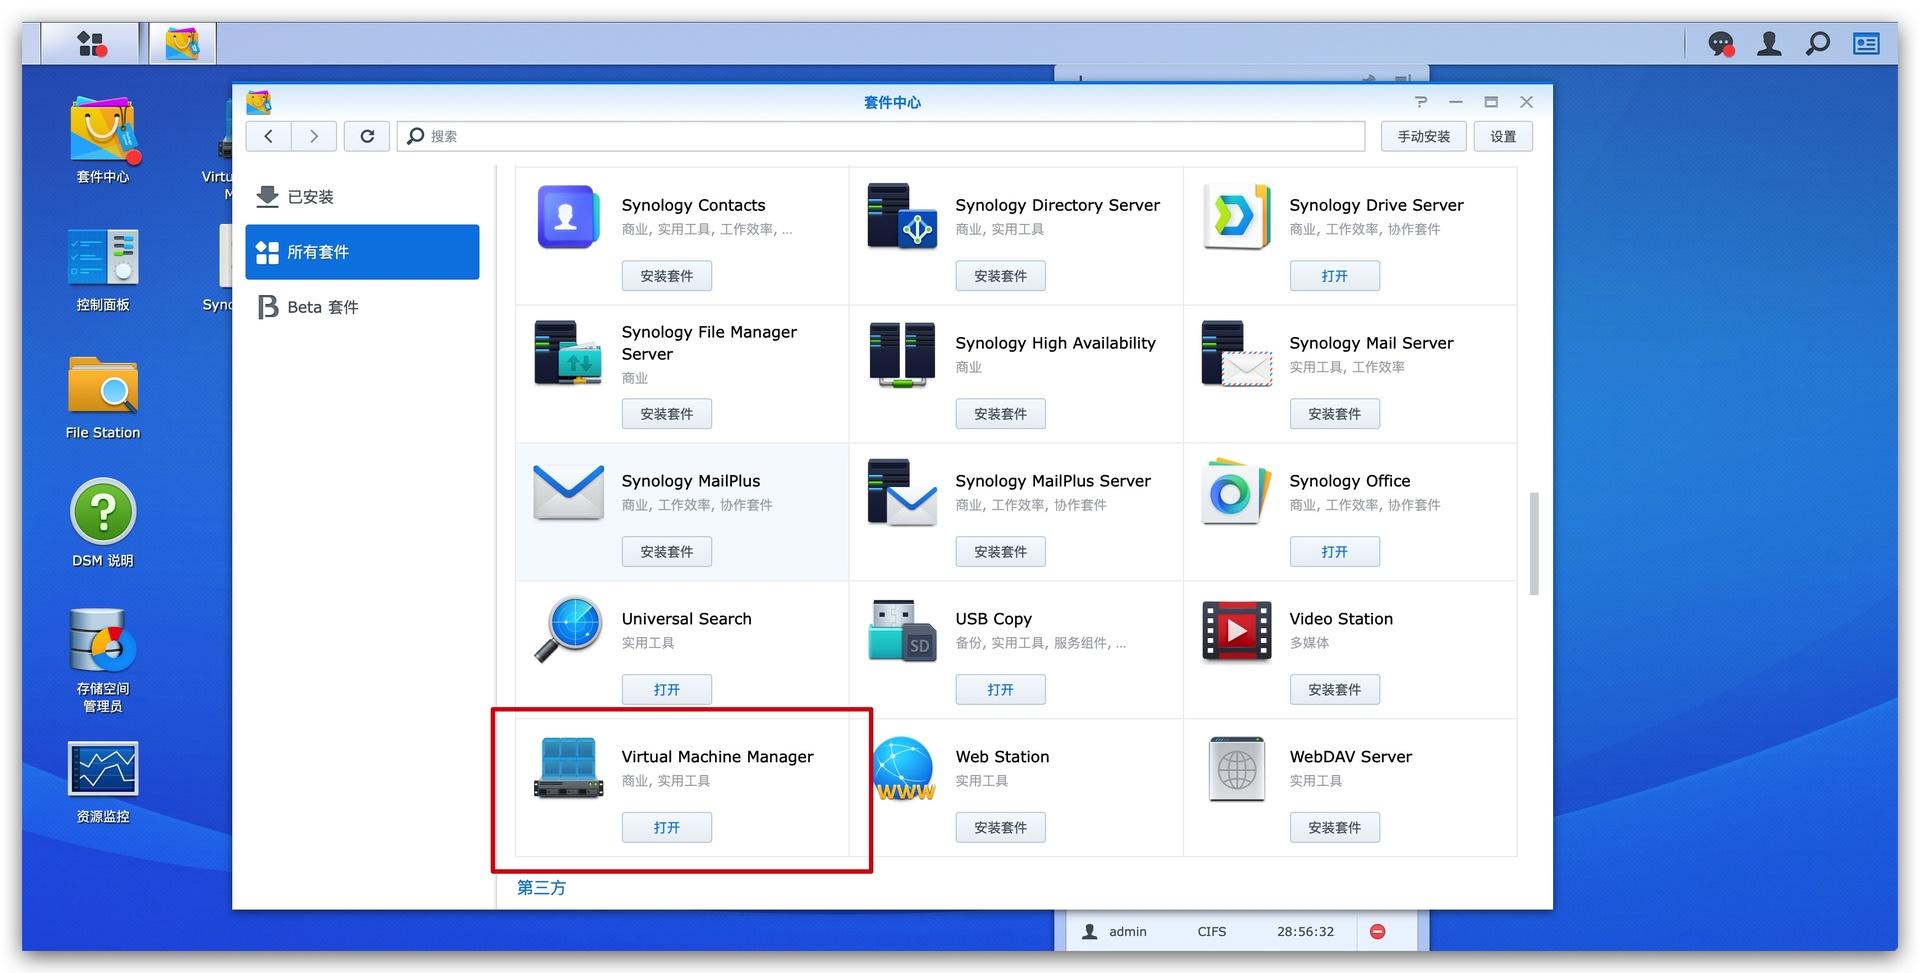Go forward in Package Center

[314, 136]
